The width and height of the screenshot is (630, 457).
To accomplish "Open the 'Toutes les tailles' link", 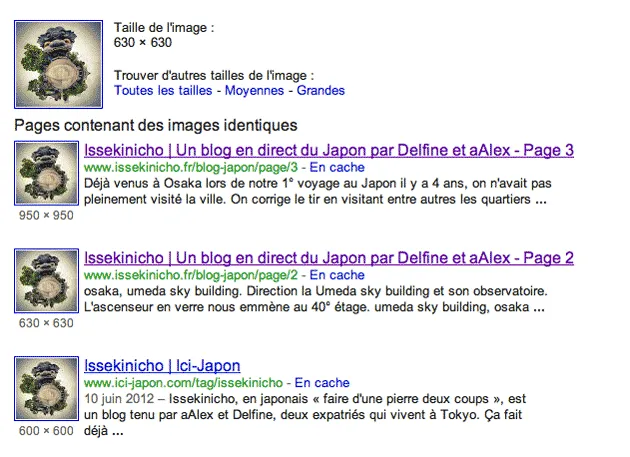I will point(163,90).
